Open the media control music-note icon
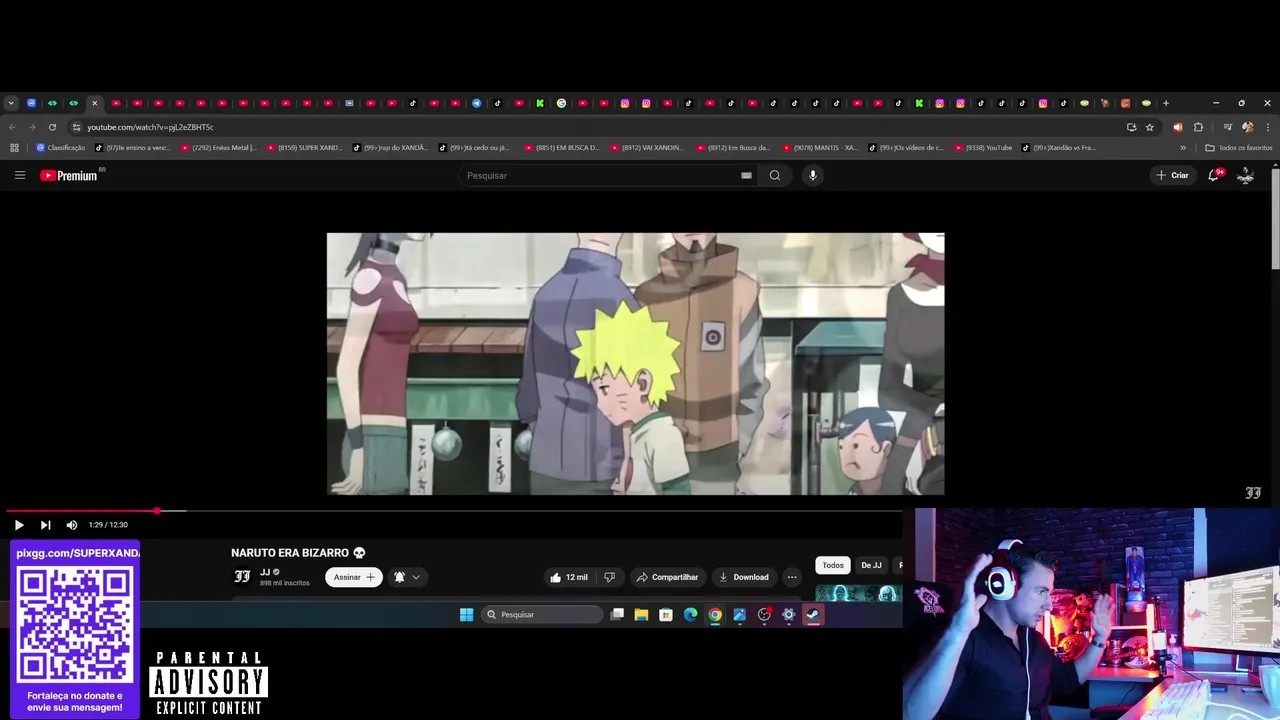Image resolution: width=1280 pixels, height=720 pixels. pyautogui.click(x=1227, y=127)
